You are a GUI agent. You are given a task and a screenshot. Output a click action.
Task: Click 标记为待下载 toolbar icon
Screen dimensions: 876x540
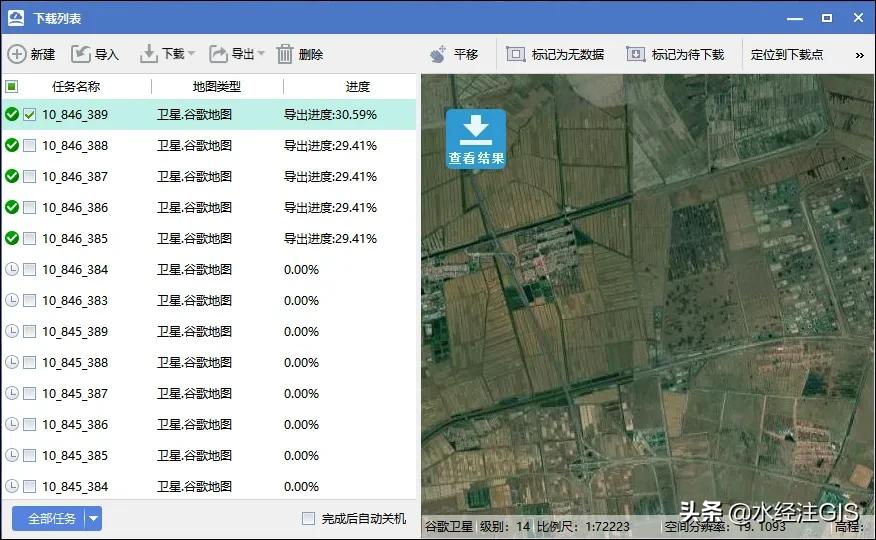(636, 54)
